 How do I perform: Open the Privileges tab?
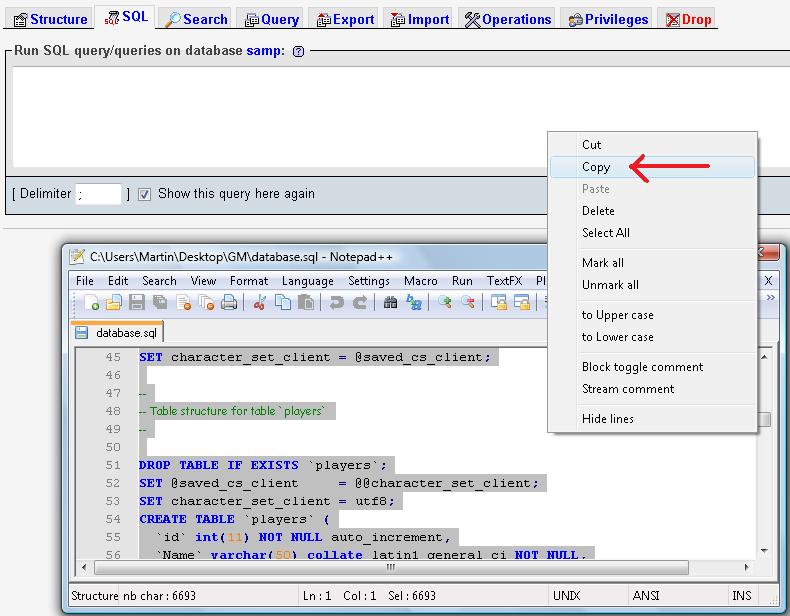[x=608, y=19]
